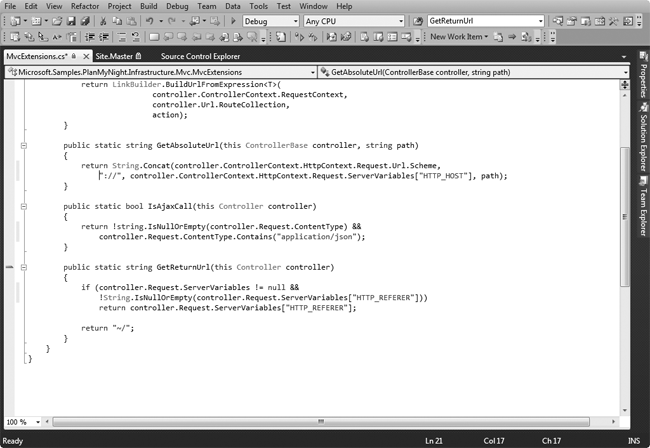Click the "HTTP_HOST" string in code
Image resolution: width=650 pixels, height=448 pixels.
445,176
